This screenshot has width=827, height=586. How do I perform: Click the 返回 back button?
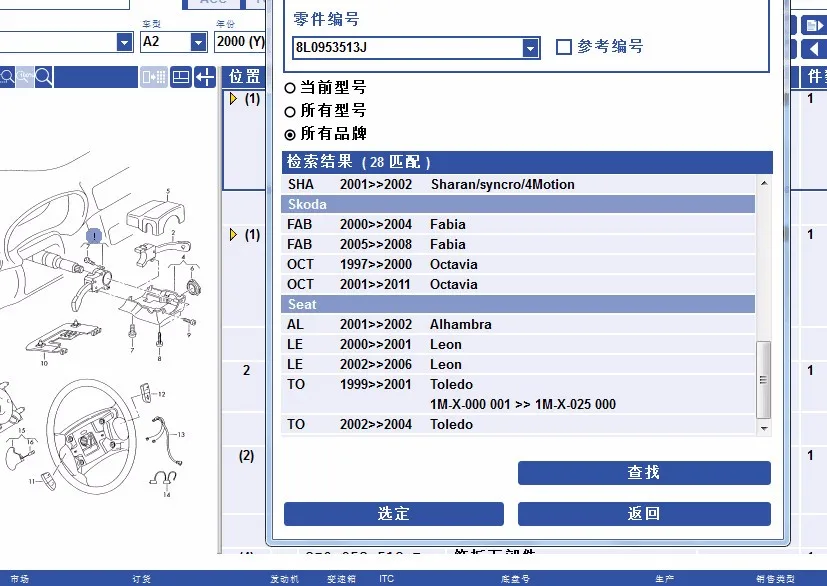tap(644, 514)
